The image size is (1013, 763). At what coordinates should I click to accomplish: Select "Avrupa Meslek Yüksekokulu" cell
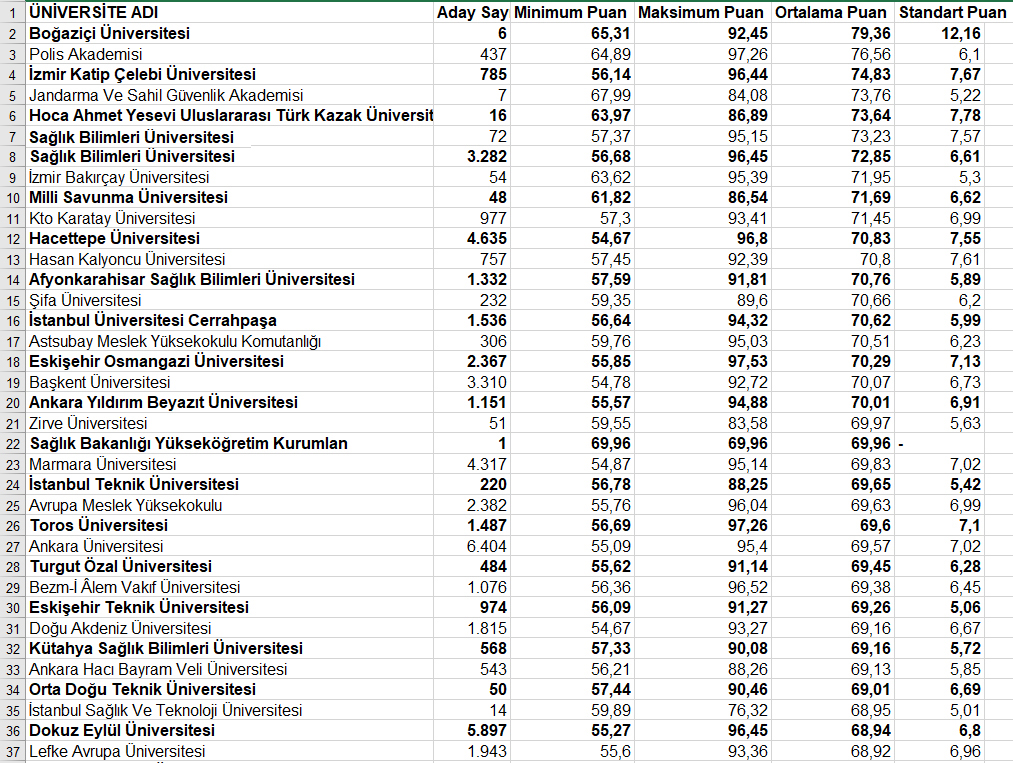[230, 505]
